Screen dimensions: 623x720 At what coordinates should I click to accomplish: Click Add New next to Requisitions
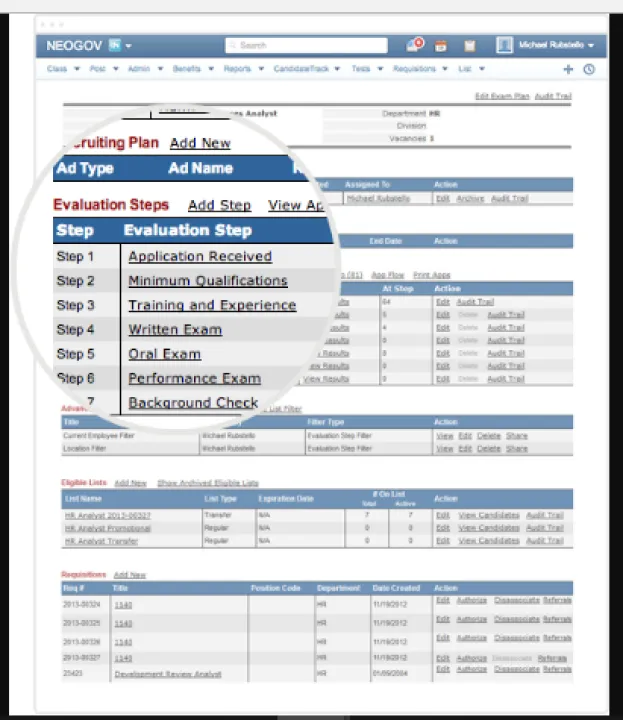[129, 575]
